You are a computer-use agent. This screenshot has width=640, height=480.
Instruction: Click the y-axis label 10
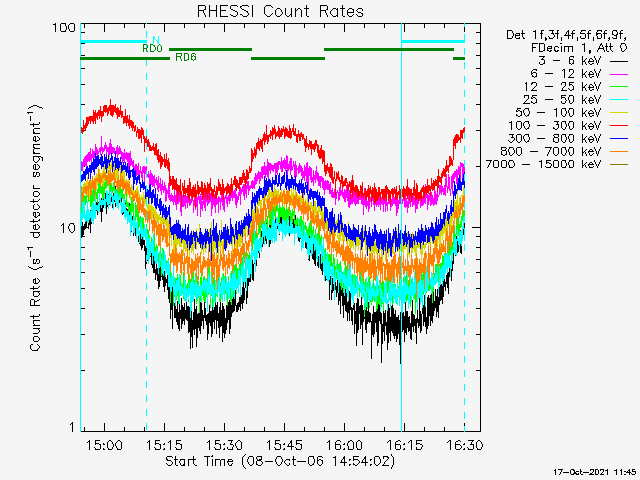(68, 228)
